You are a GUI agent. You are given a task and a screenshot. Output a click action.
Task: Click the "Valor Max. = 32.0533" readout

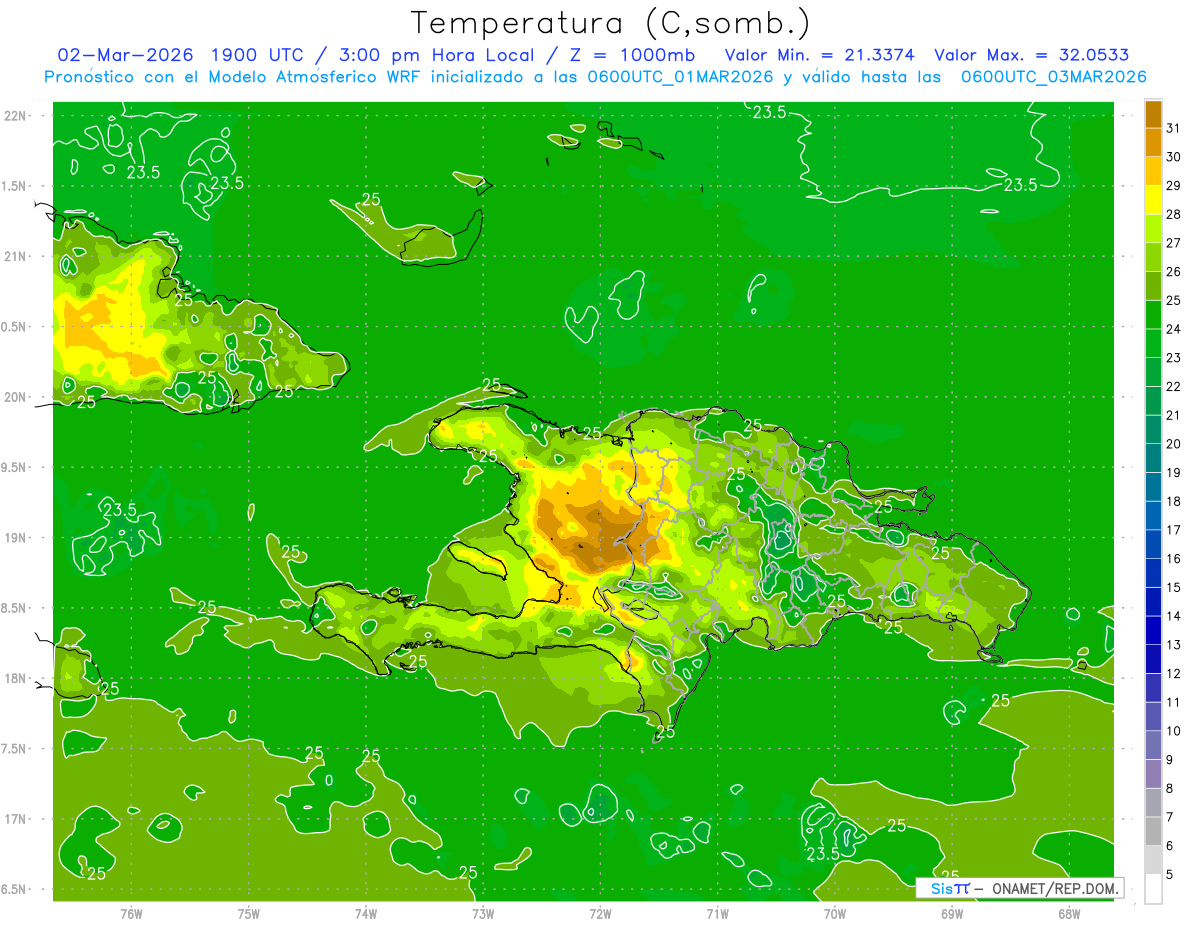[x=1032, y=55]
